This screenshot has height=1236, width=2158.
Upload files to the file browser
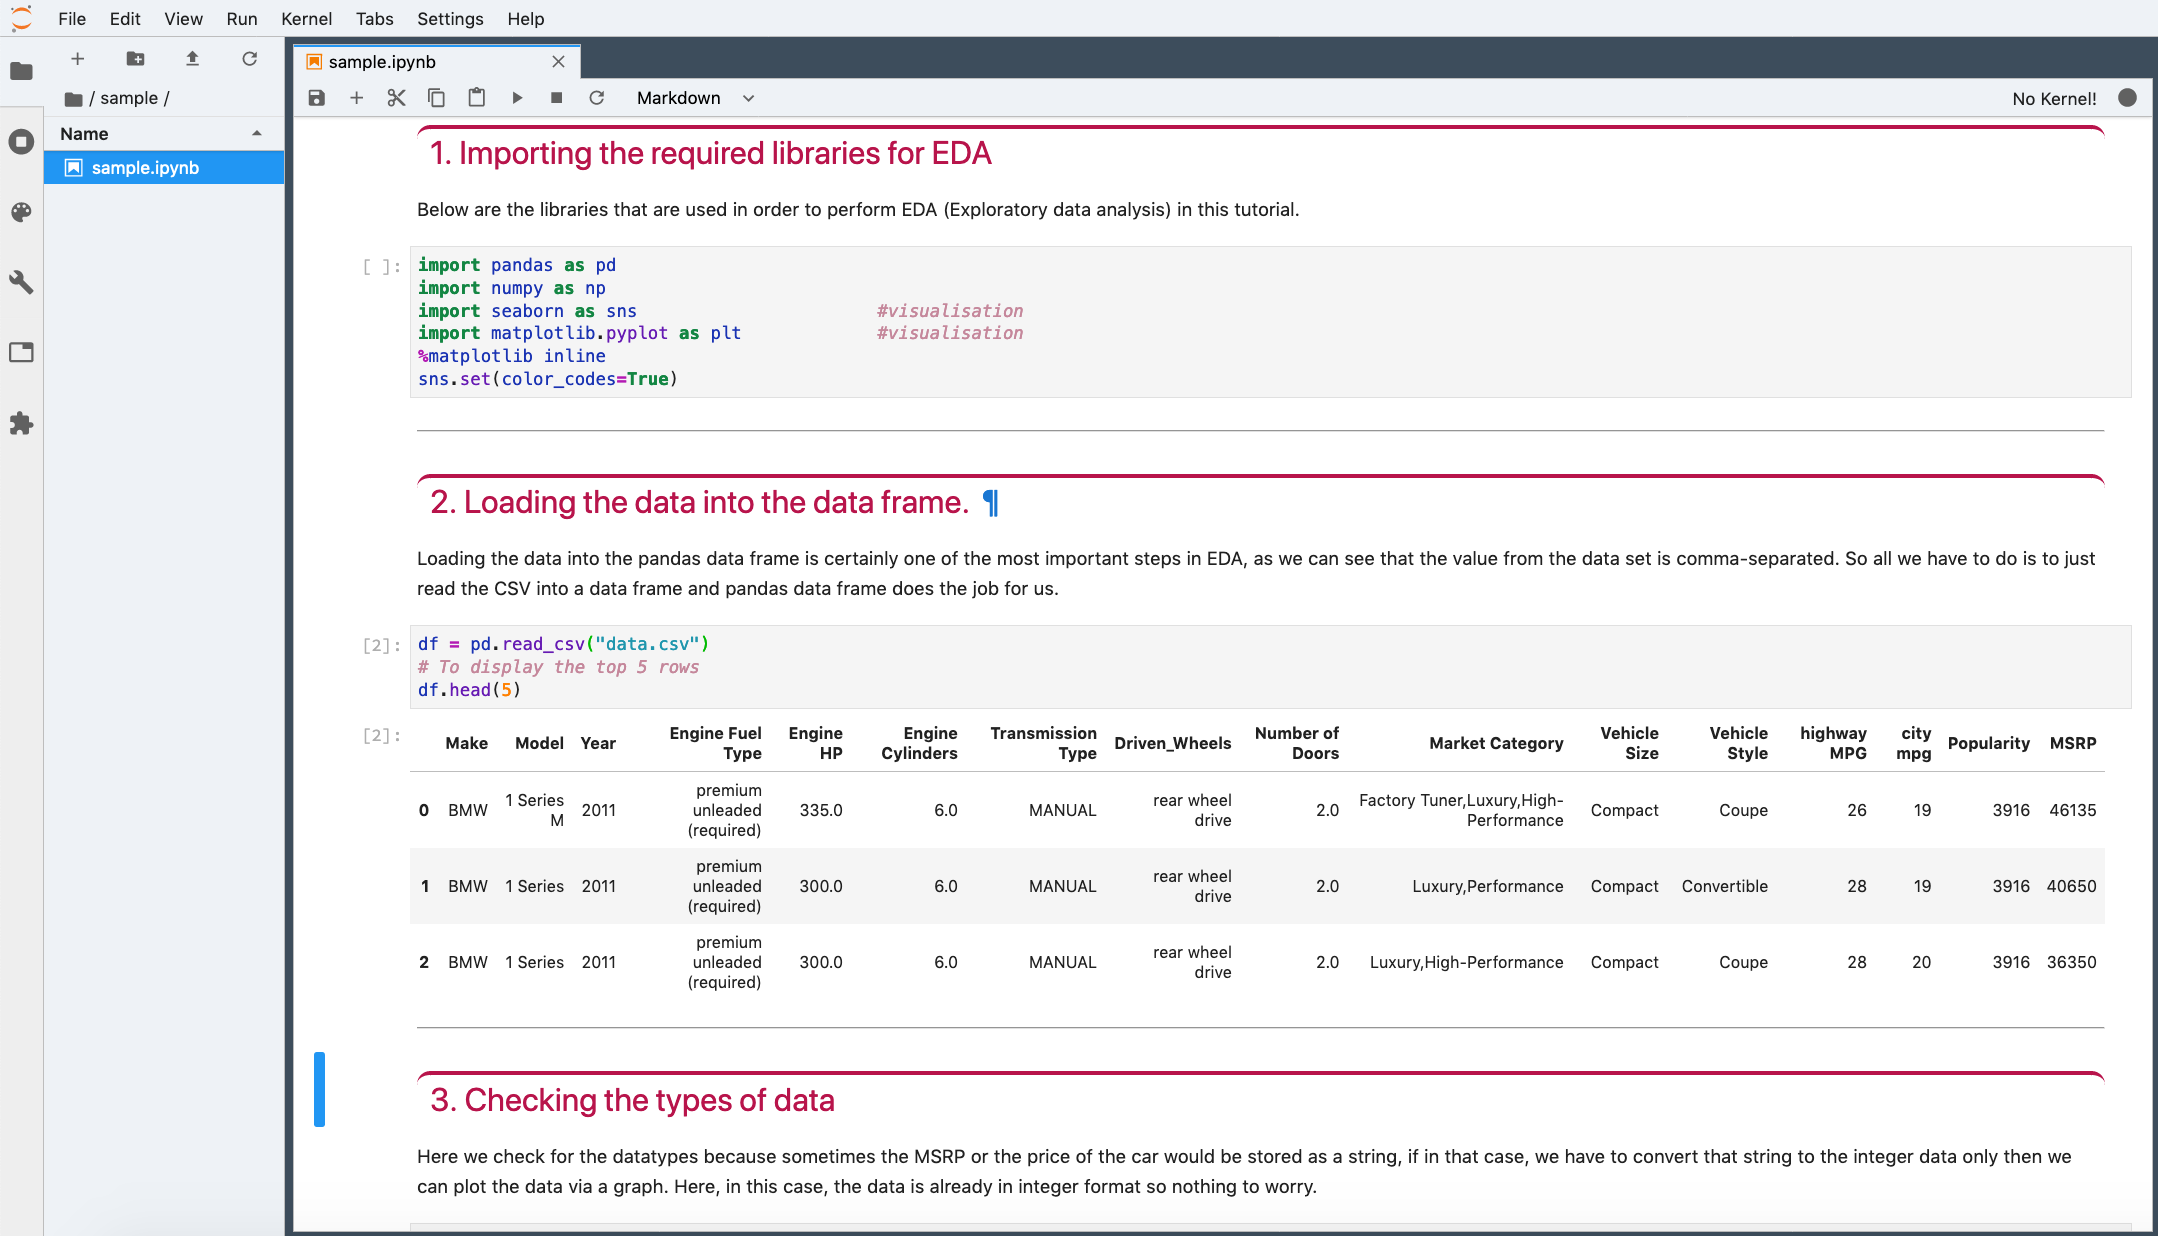pyautogui.click(x=192, y=59)
